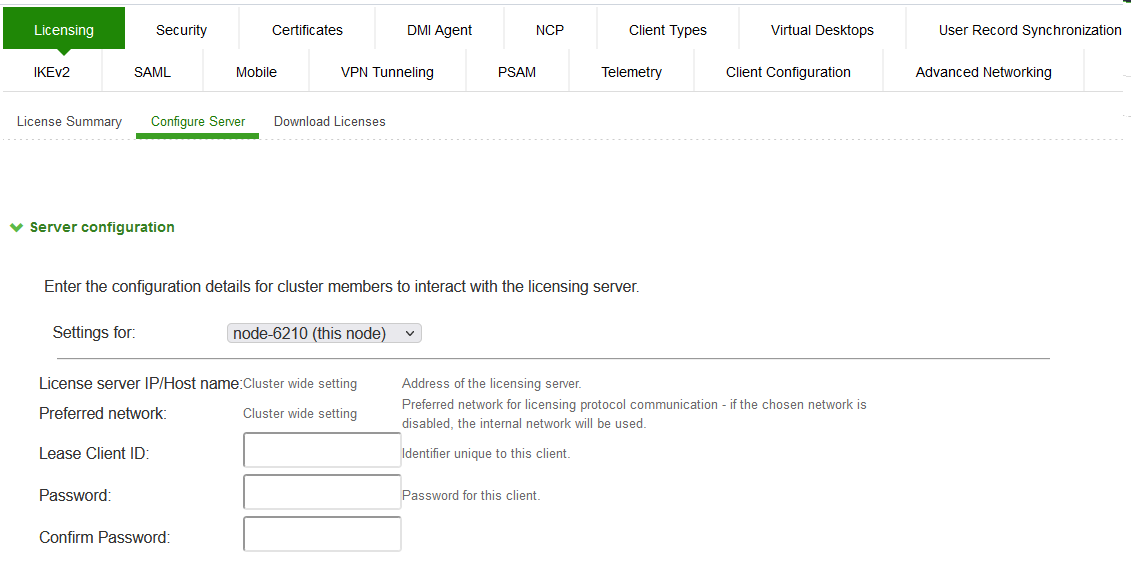Go to the Certificates tab
This screenshot has width=1131, height=565.
pyautogui.click(x=307, y=30)
